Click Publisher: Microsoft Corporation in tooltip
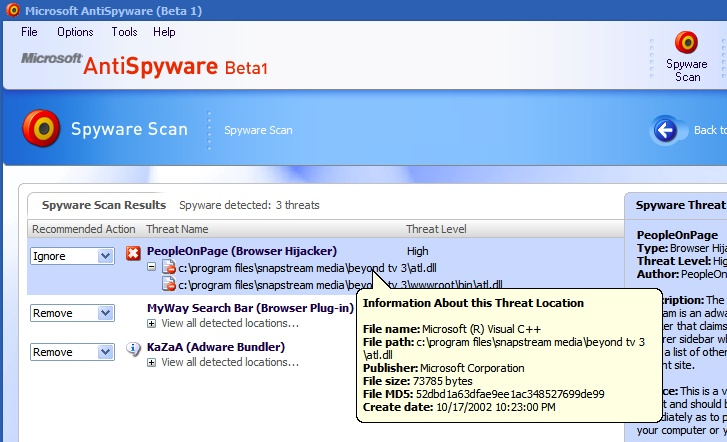727x442 pixels. click(444, 368)
